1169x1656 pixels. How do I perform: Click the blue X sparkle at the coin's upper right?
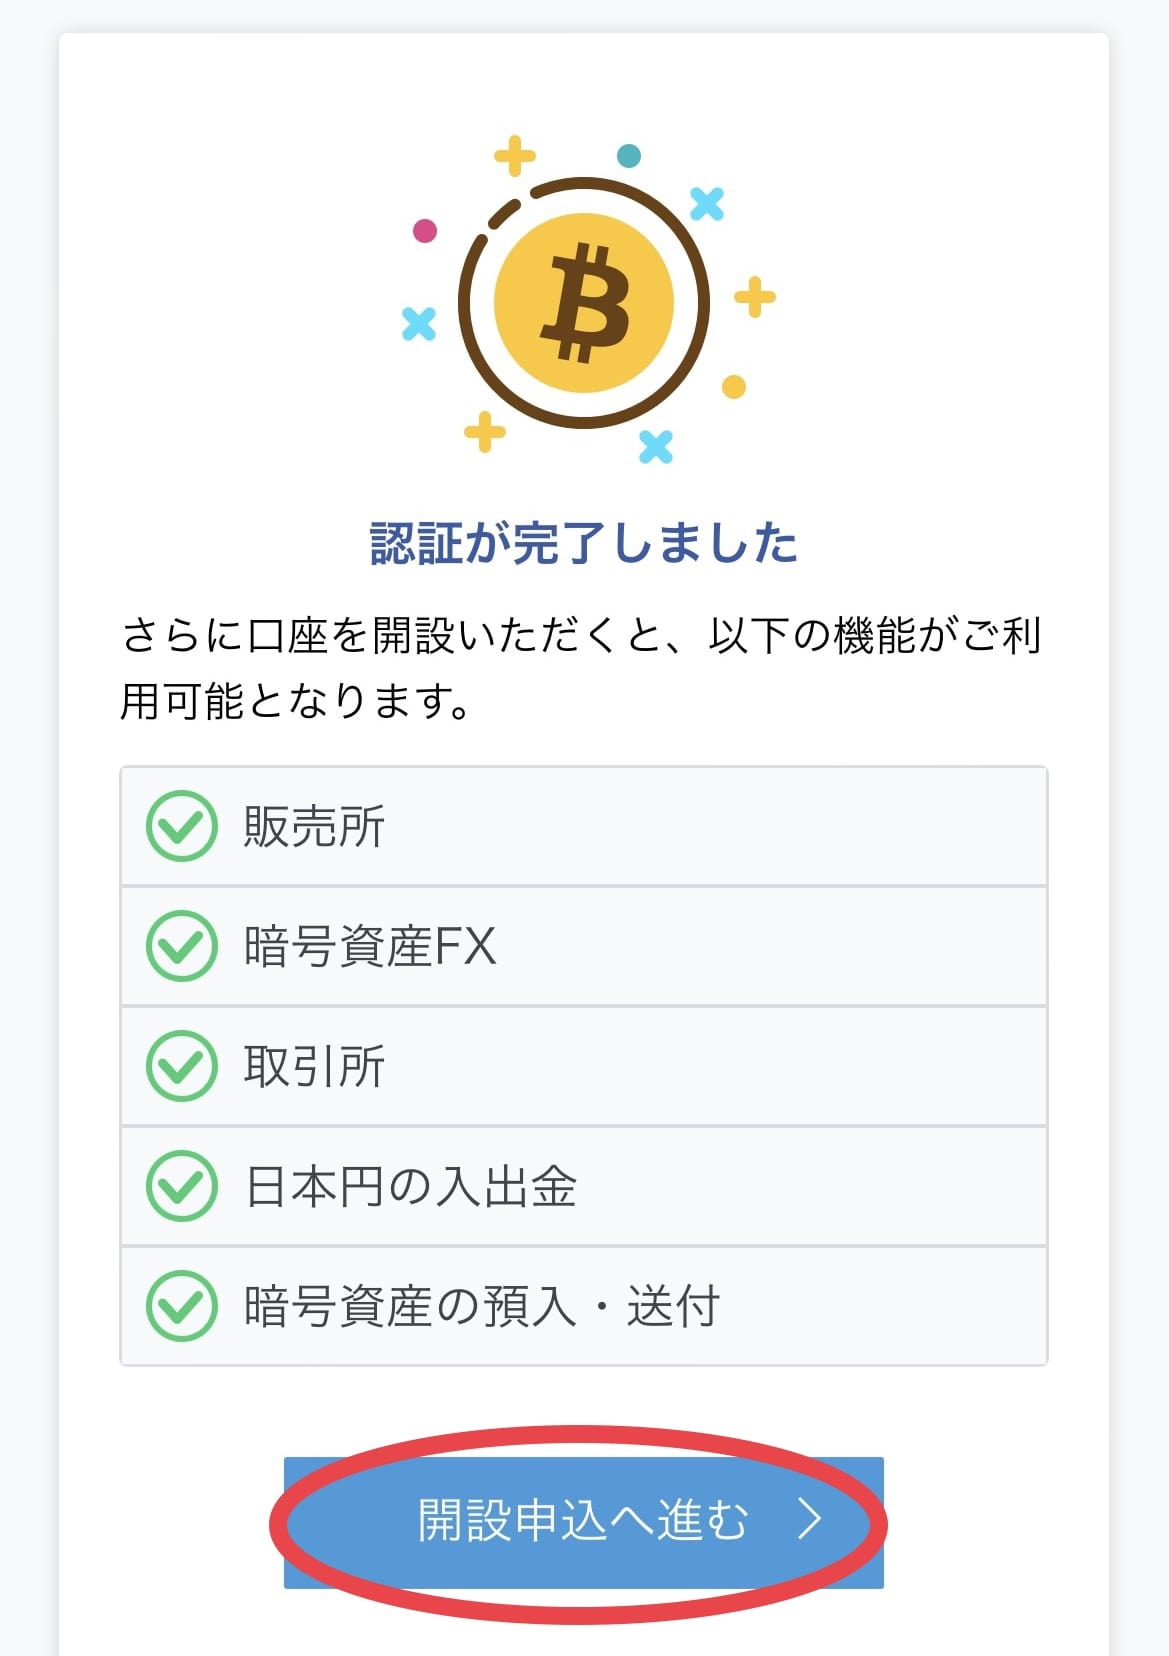(x=707, y=204)
